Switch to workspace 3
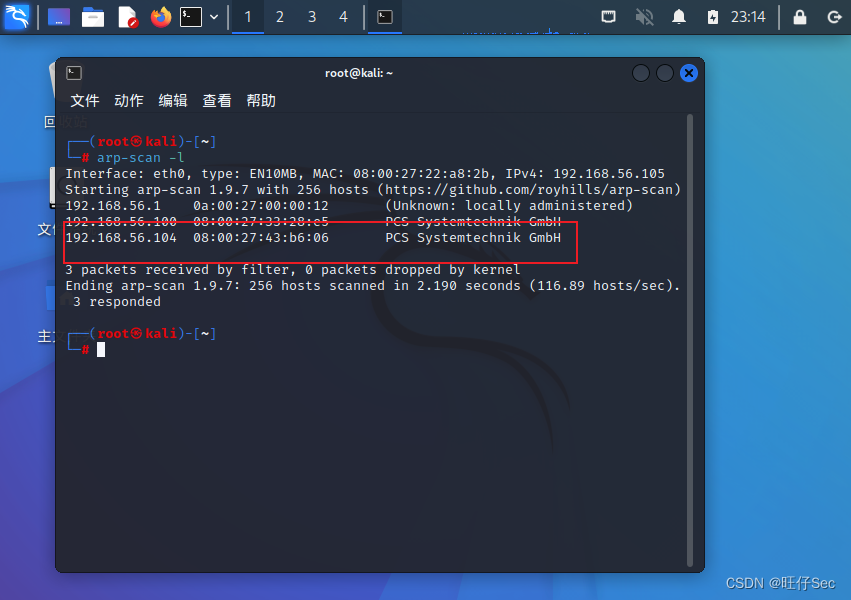Image resolution: width=851 pixels, height=600 pixels. tap(312, 17)
